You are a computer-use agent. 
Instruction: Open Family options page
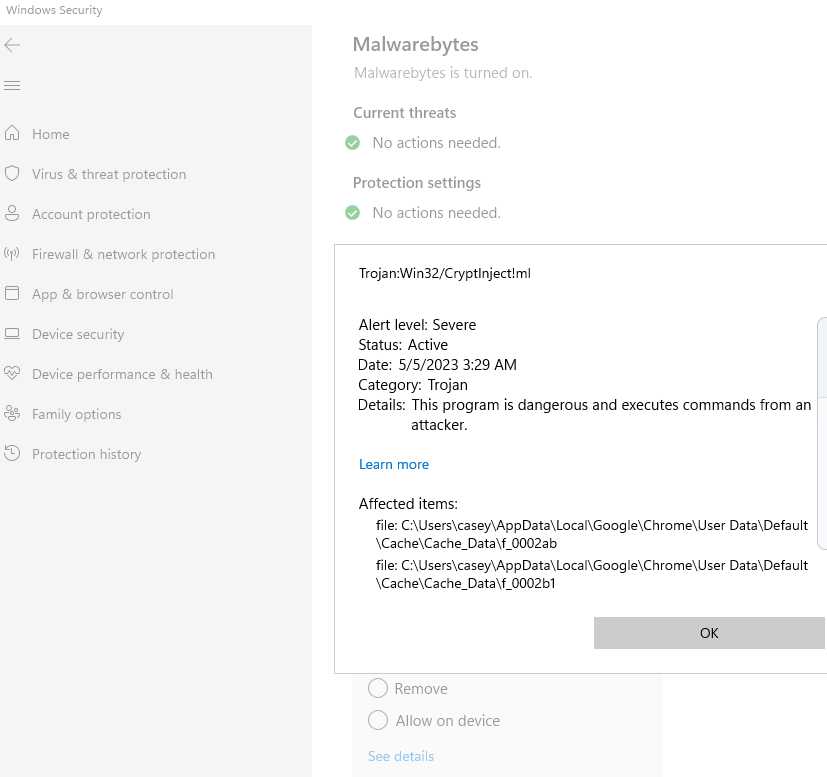(x=76, y=415)
